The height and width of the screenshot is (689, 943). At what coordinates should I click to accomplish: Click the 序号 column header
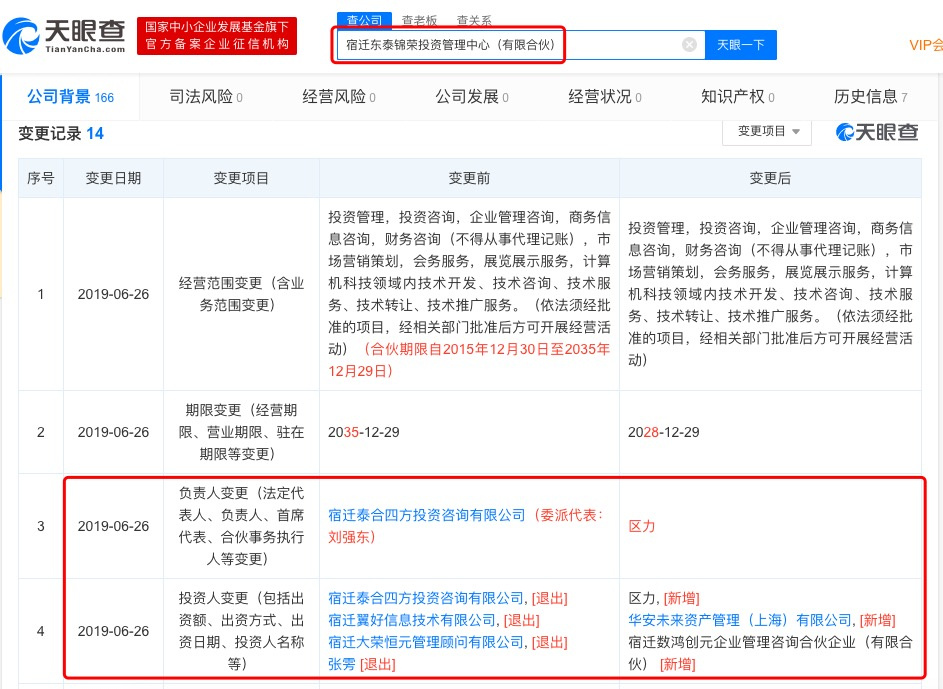[x=40, y=178]
